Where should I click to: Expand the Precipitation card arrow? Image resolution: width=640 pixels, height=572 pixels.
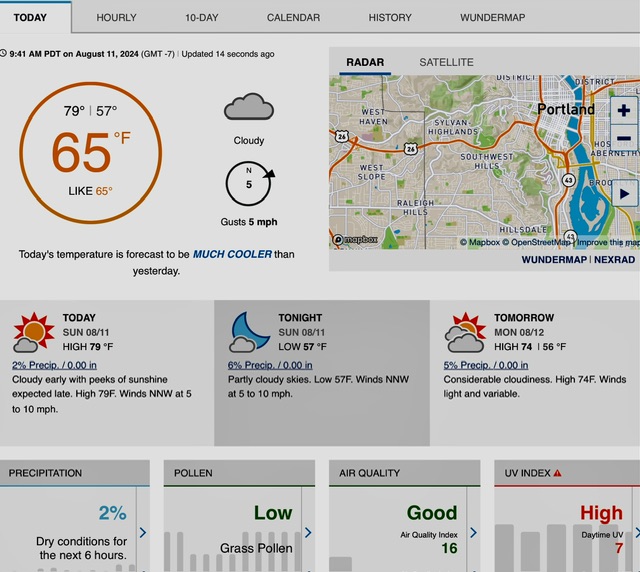(143, 533)
